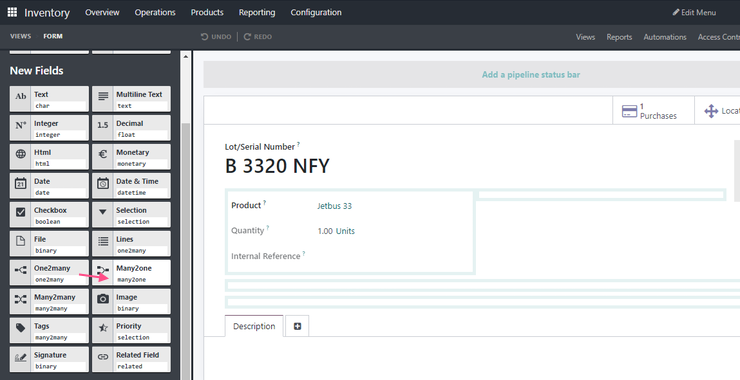Click the sidebar scrollbar up arrow
This screenshot has width=740, height=380.
[185, 57]
